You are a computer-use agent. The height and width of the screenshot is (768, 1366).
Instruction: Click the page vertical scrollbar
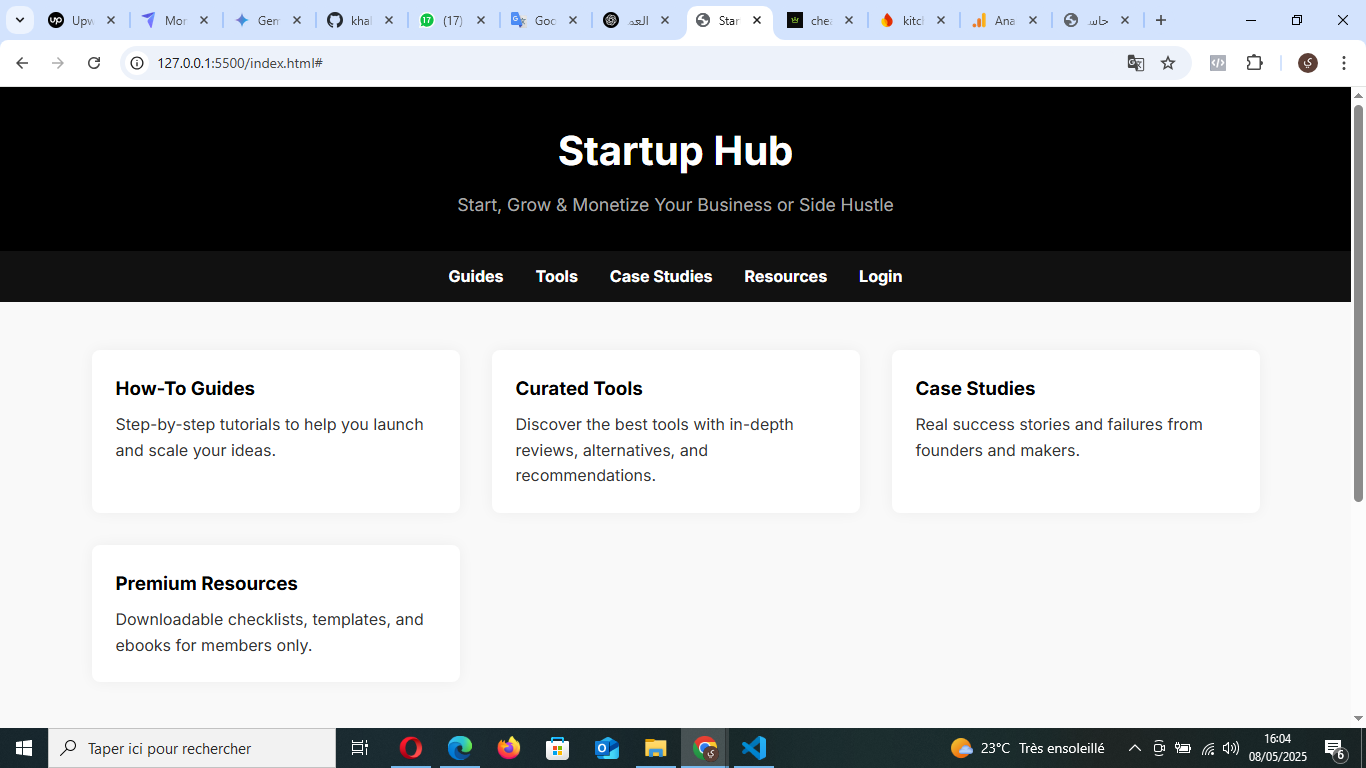(x=1358, y=300)
